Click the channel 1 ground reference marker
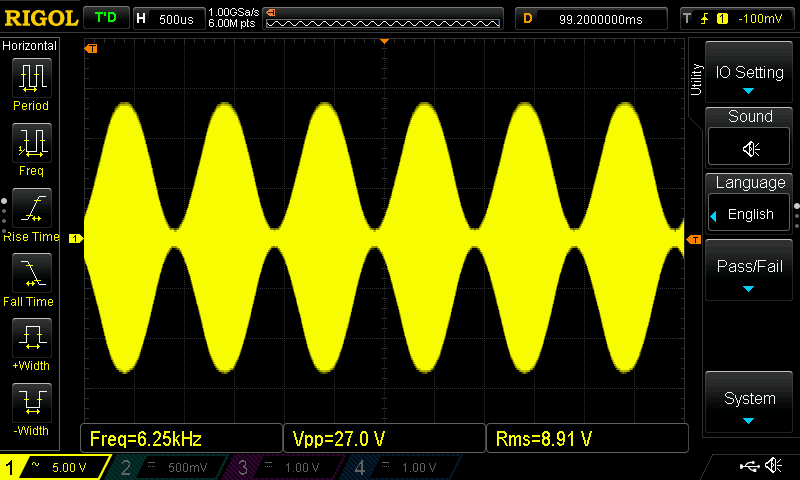 [76, 239]
